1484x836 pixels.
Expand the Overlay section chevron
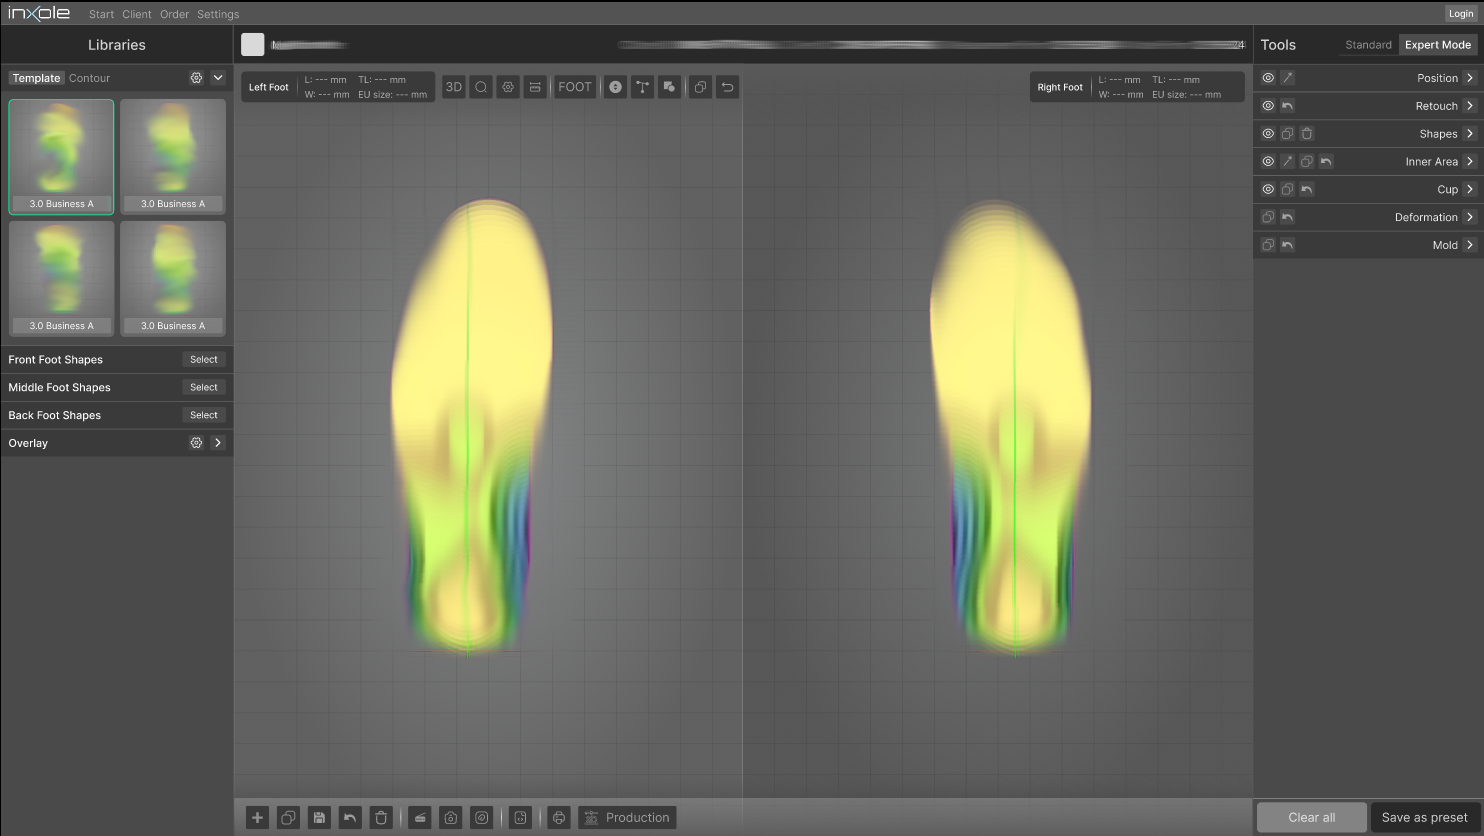click(x=218, y=443)
